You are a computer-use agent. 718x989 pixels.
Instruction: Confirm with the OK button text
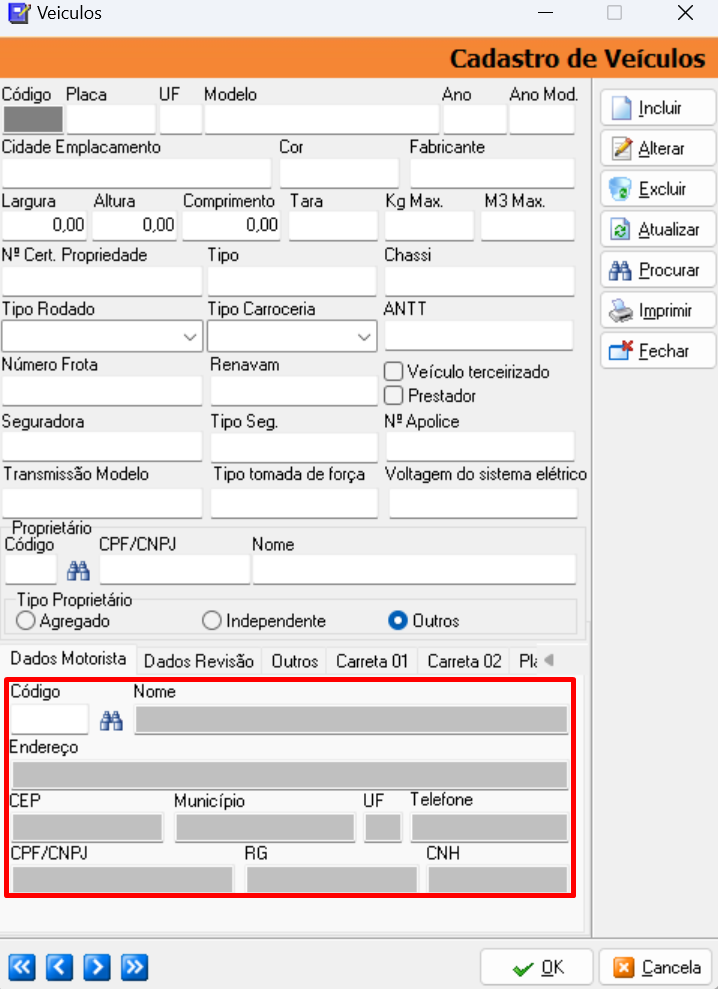pyautogui.click(x=553, y=968)
